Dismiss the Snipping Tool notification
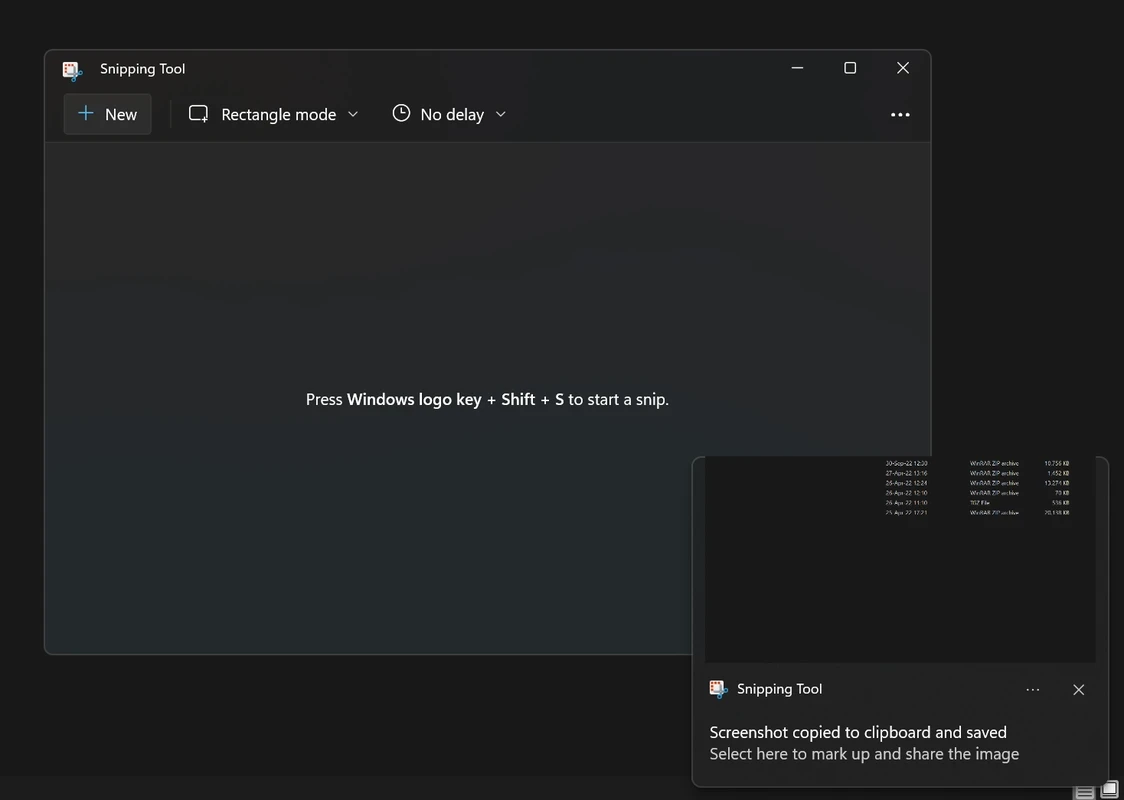Viewport: 1124px width, 800px height. pos(1078,690)
